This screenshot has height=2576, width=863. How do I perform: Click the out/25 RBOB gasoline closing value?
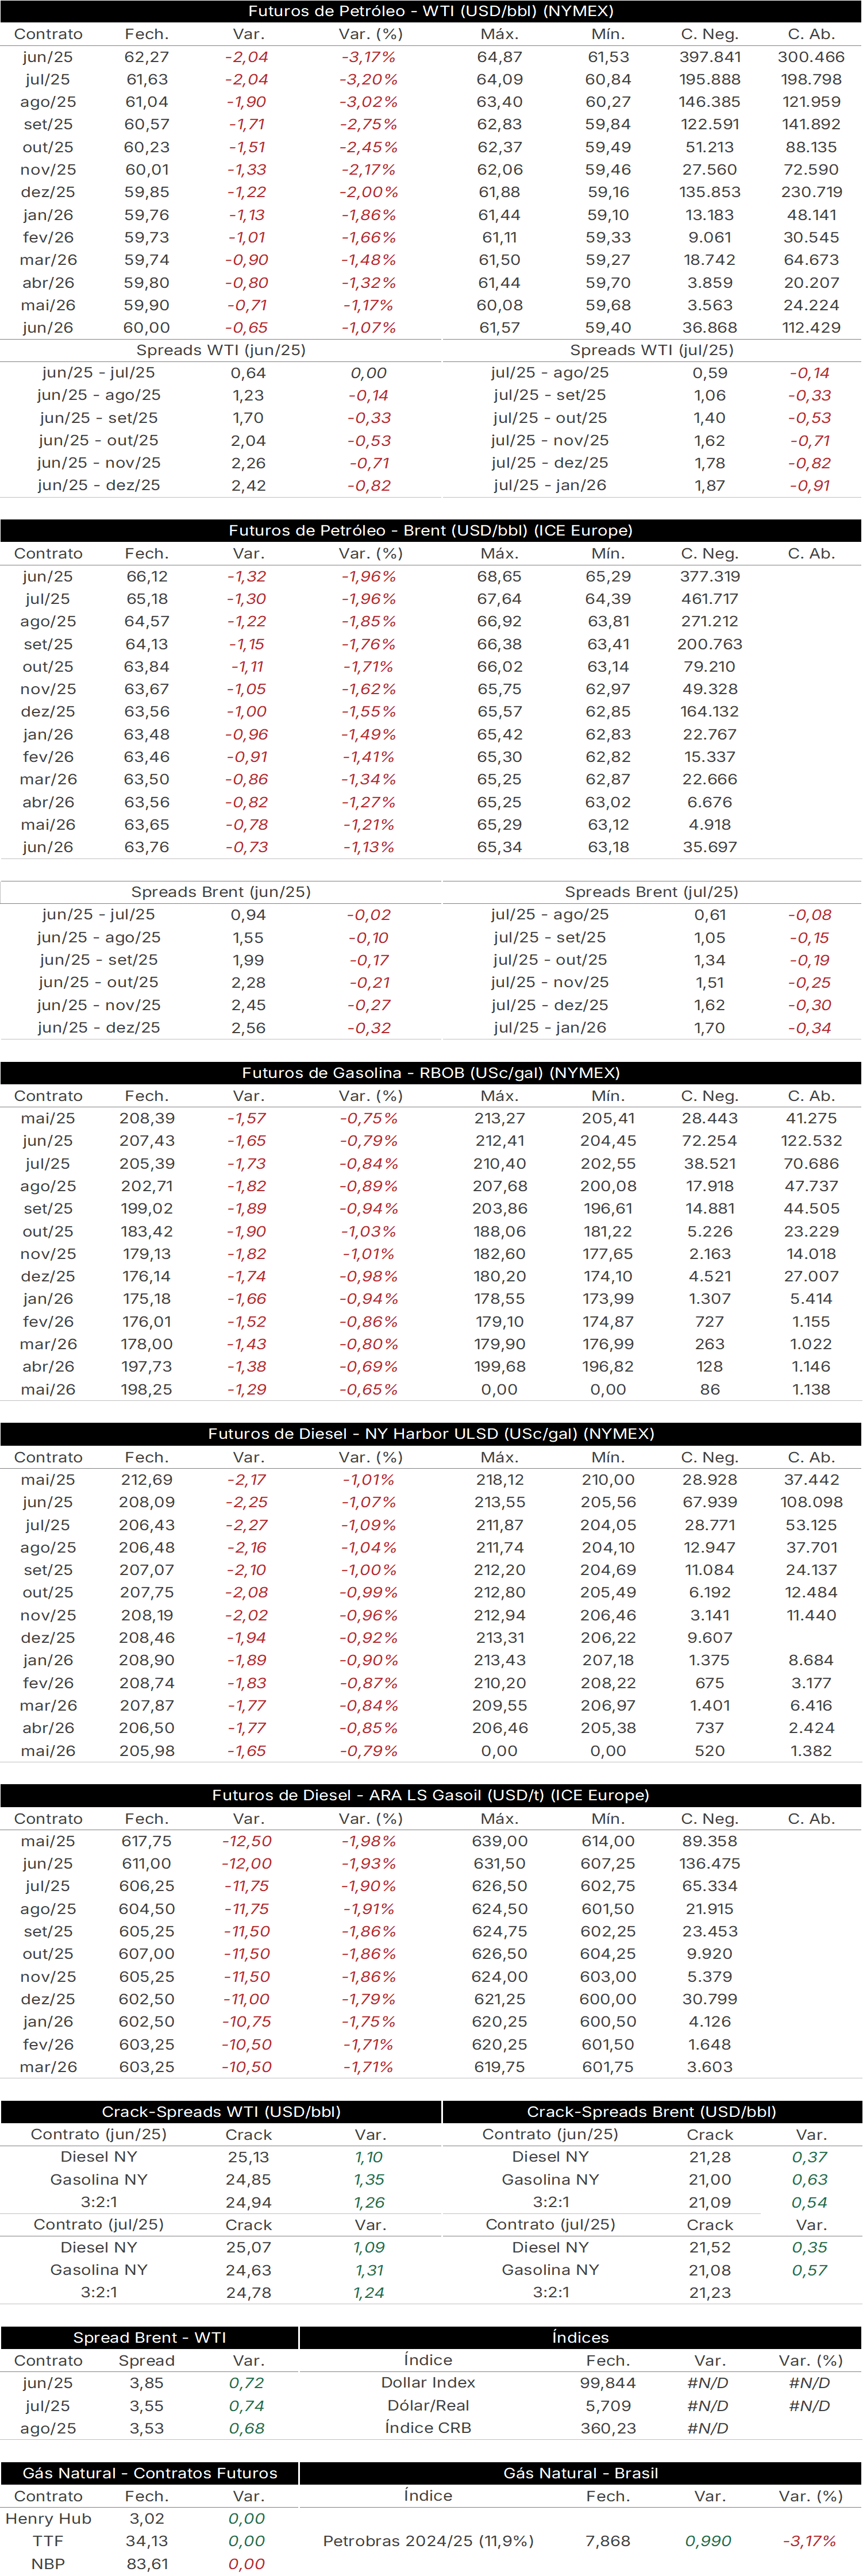click(147, 1231)
